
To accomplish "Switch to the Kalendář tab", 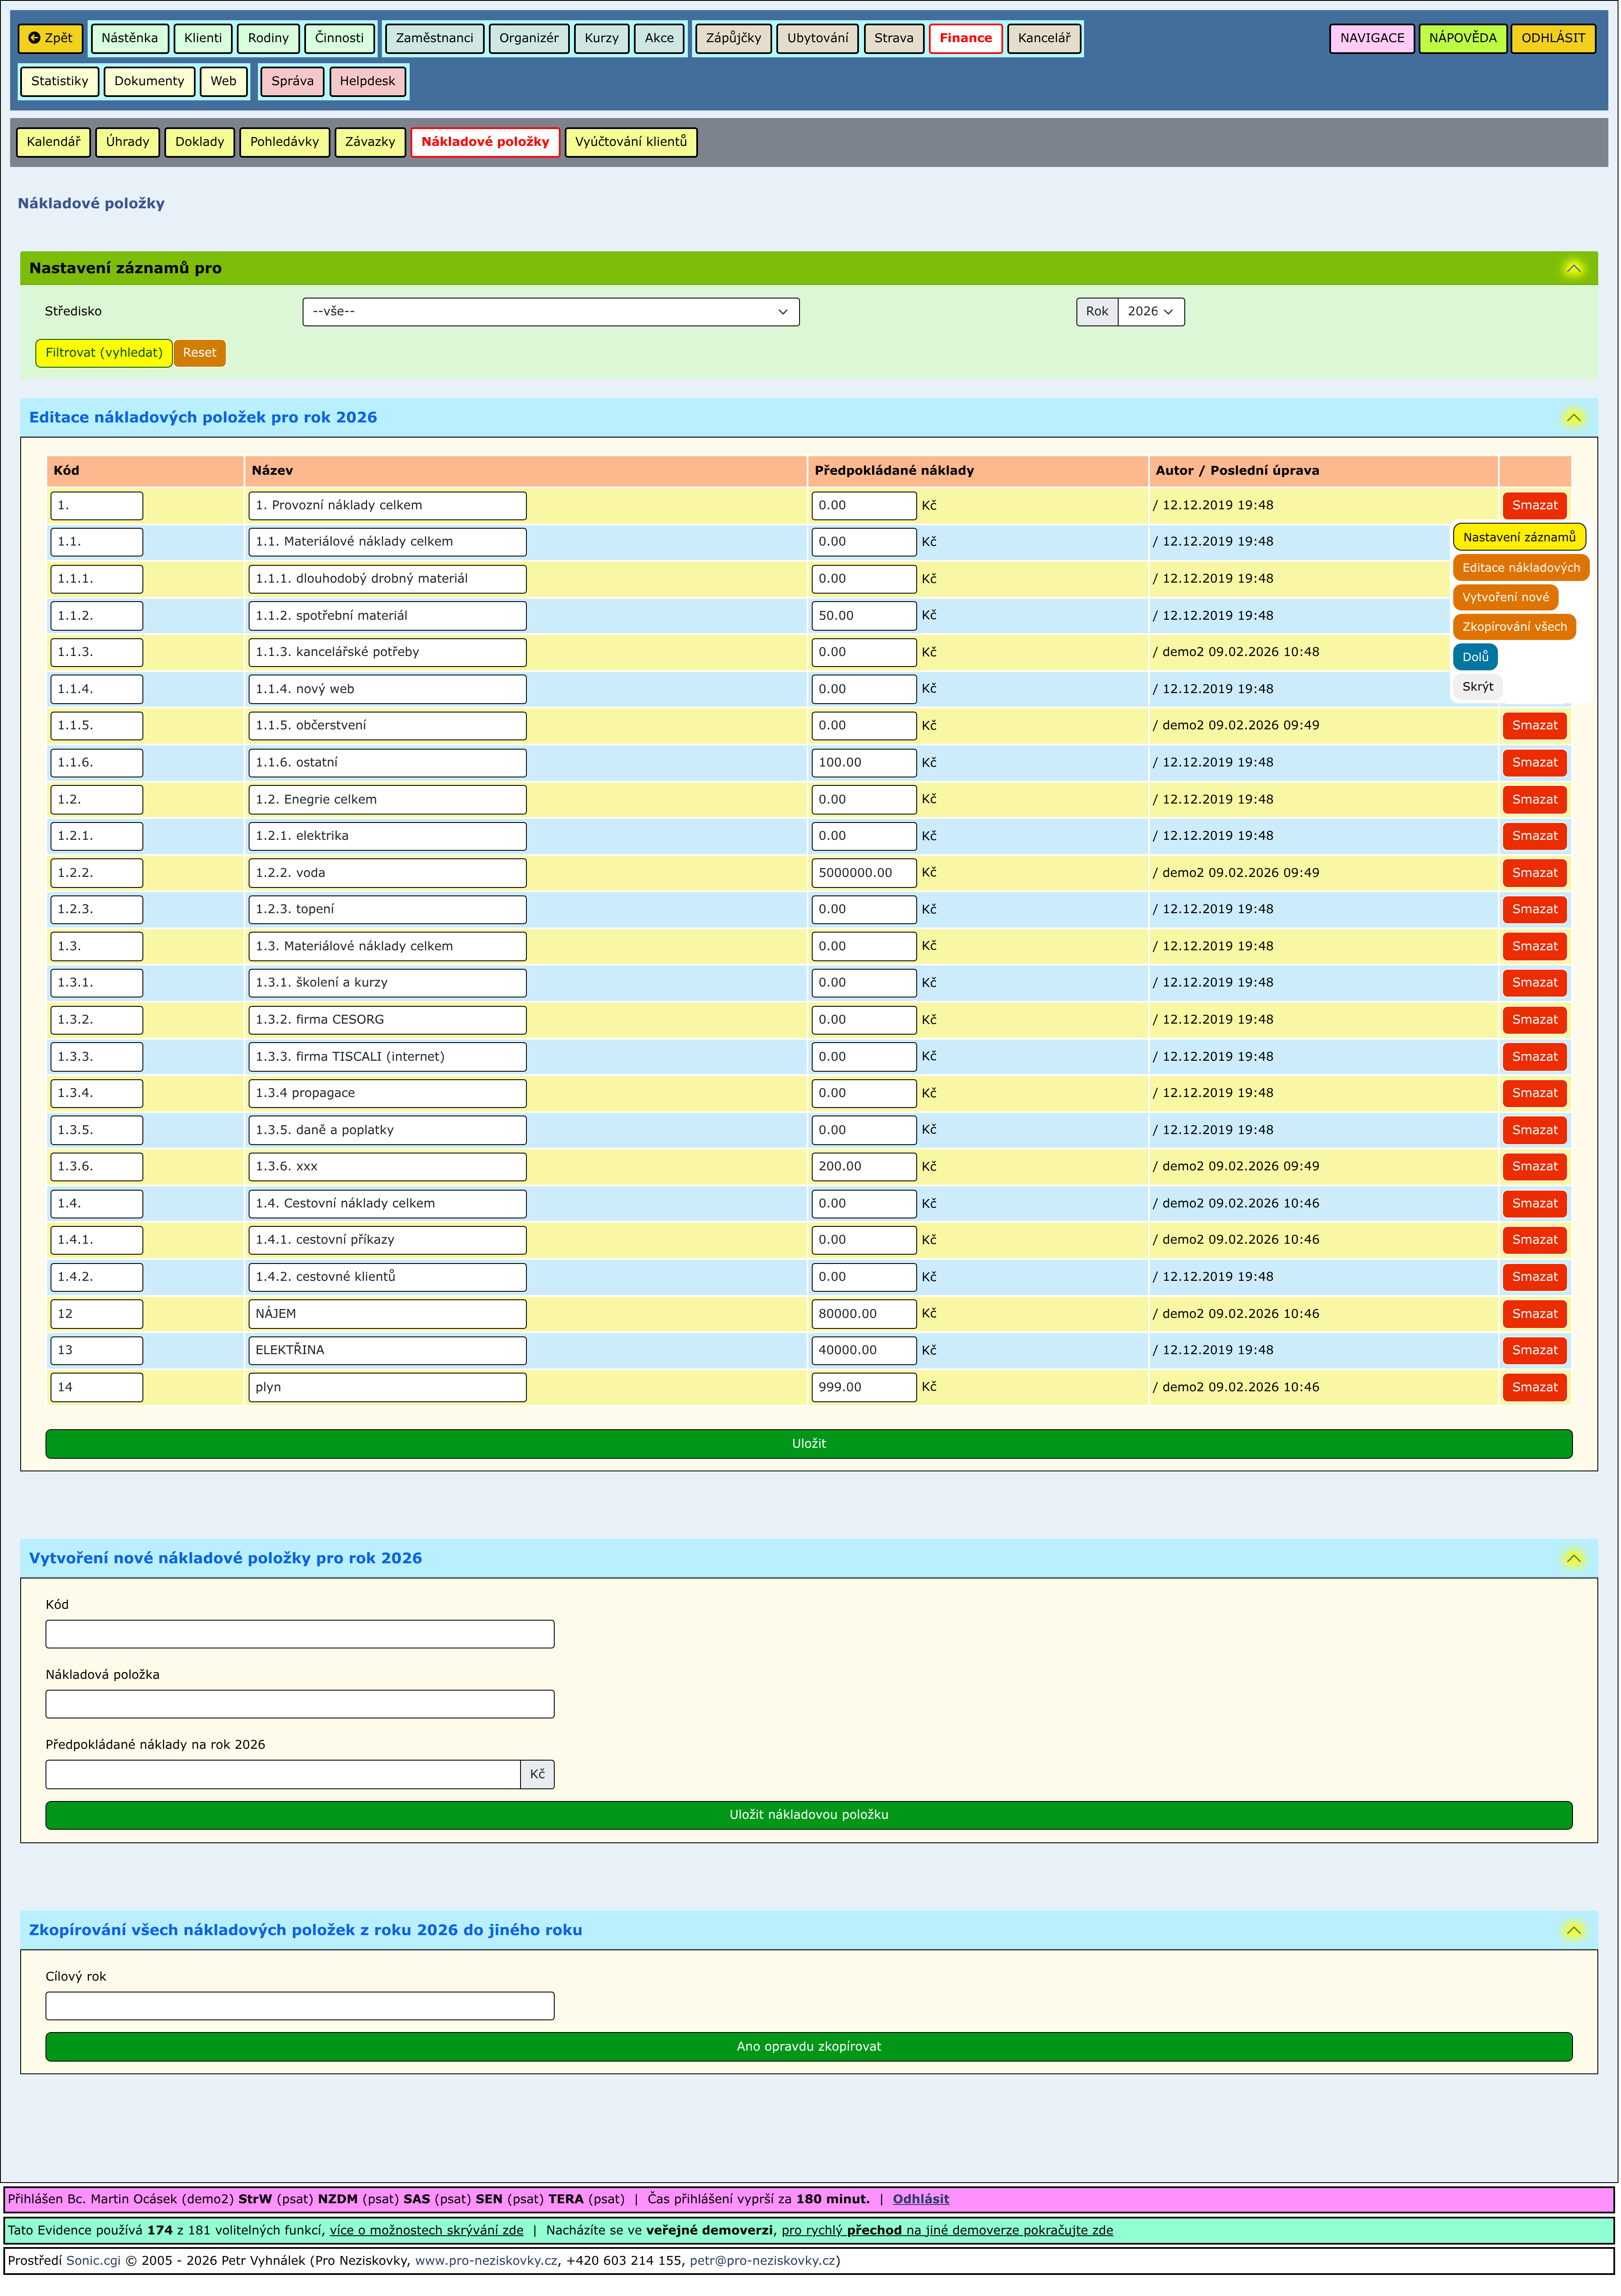I will tap(53, 142).
